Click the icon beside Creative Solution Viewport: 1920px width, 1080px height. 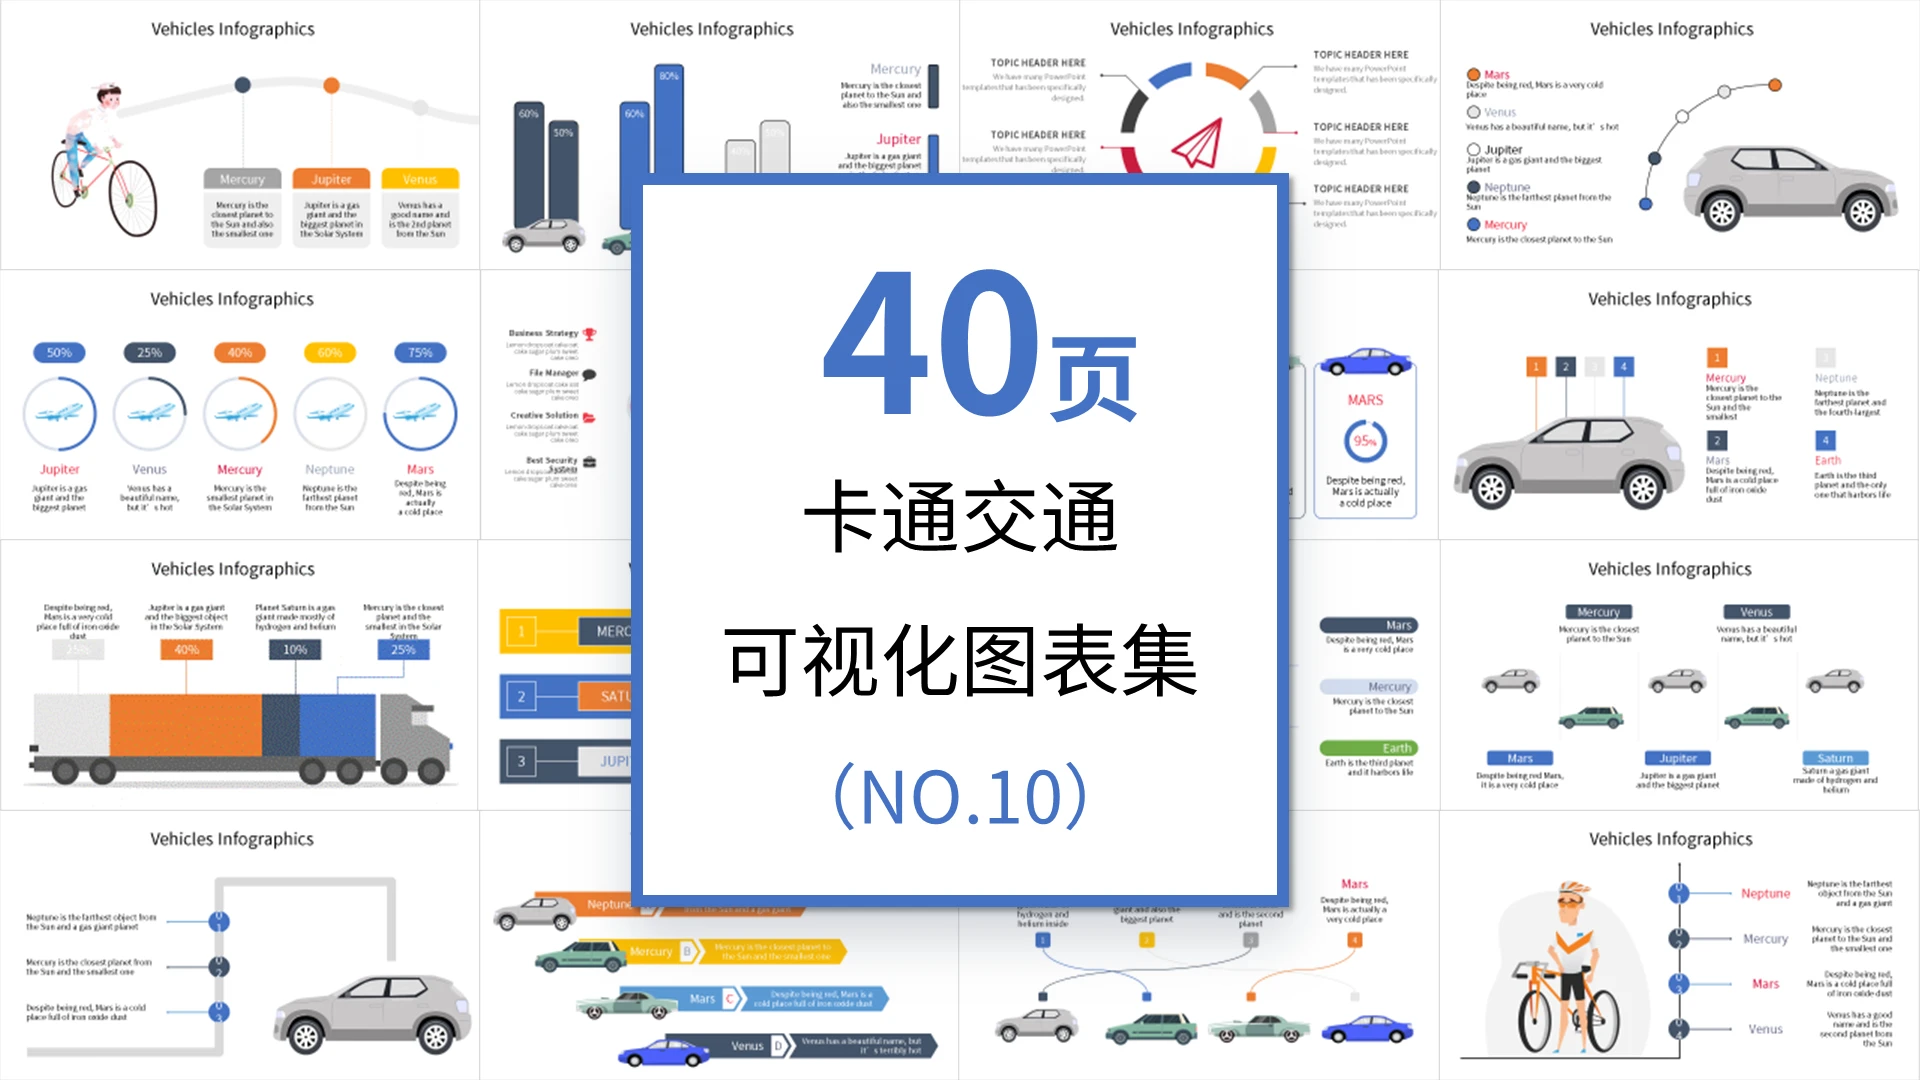[589, 416]
